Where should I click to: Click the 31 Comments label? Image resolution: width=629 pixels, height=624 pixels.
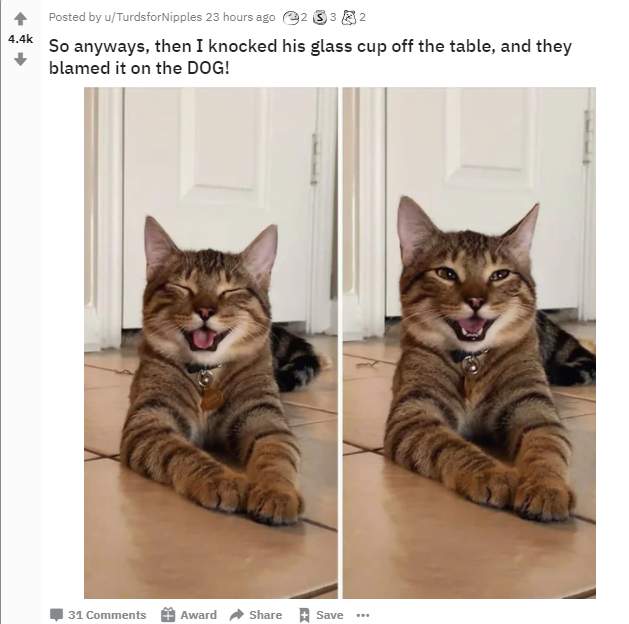pyautogui.click(x=107, y=615)
